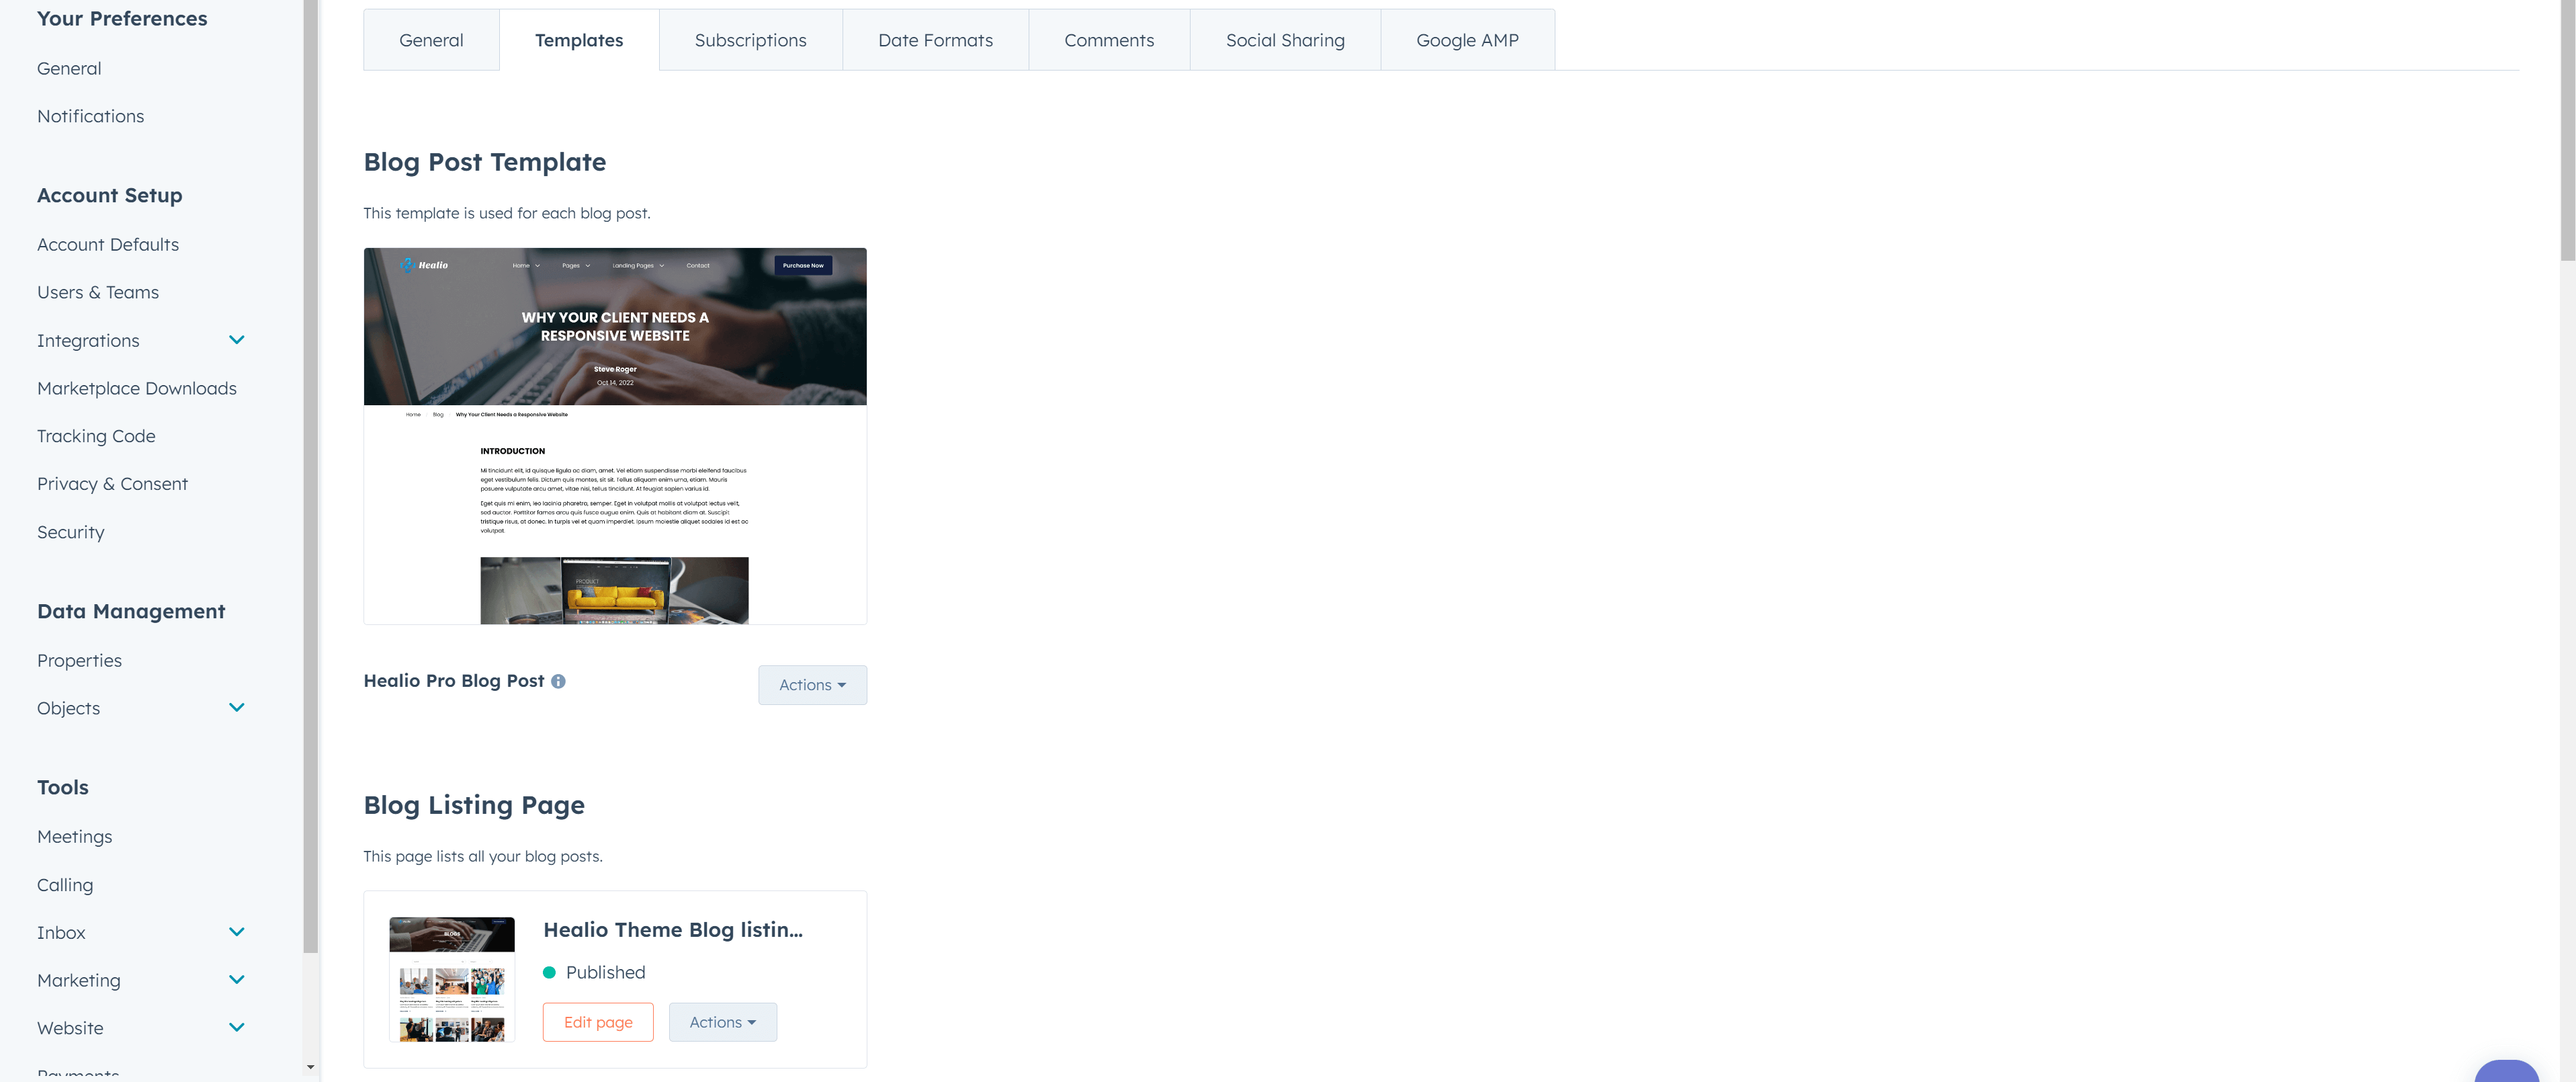Open Actions dropdown for blog post template
The image size is (2576, 1082).
(811, 685)
